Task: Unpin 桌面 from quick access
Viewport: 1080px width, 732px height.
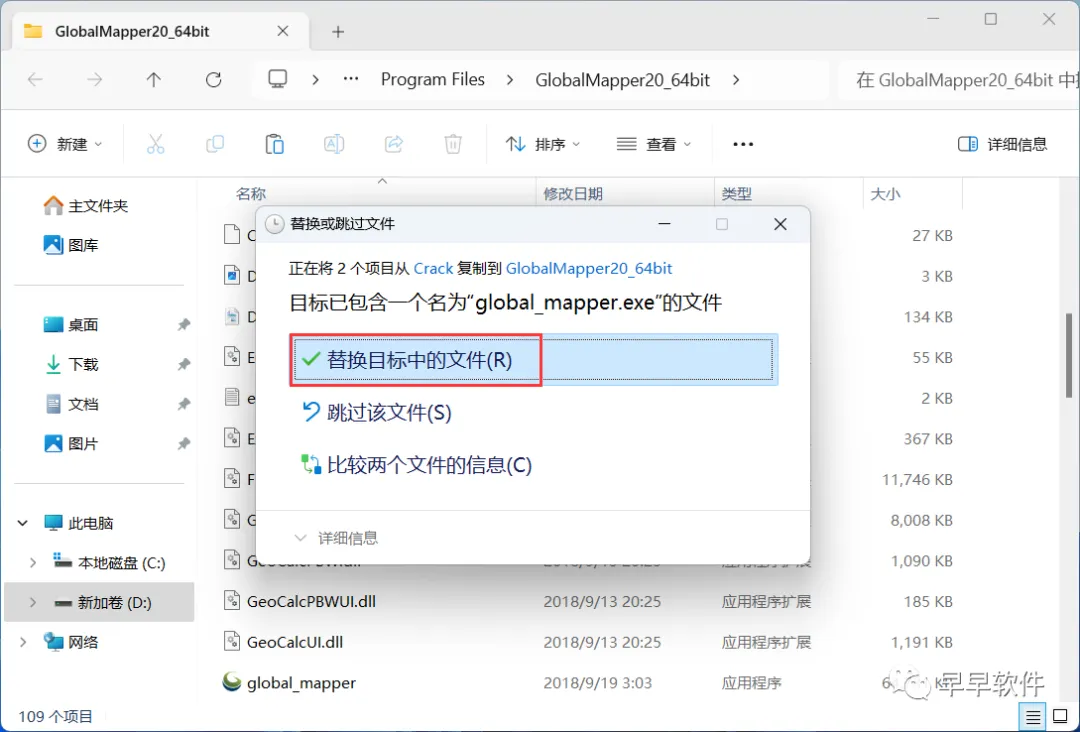Action: click(x=183, y=324)
